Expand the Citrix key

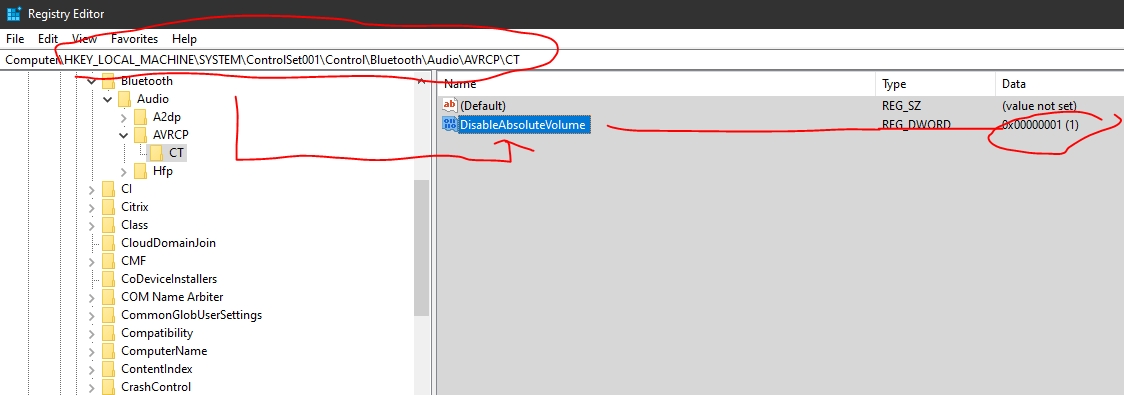[x=91, y=207]
